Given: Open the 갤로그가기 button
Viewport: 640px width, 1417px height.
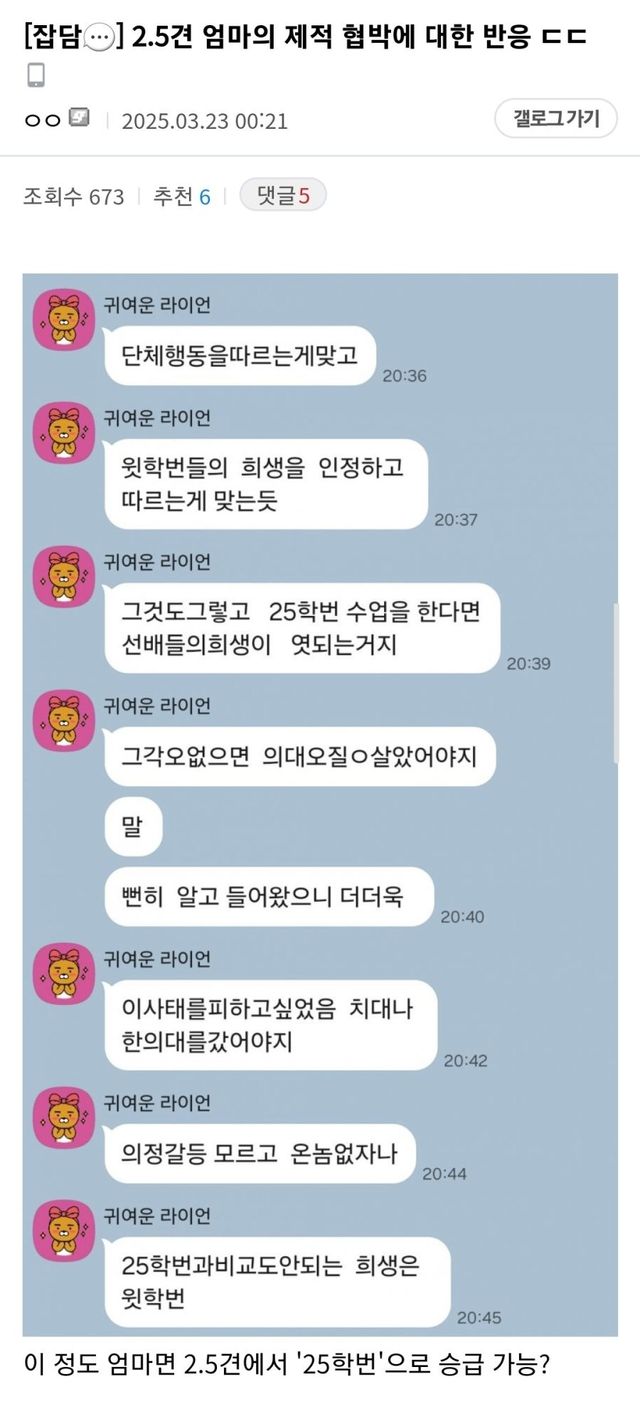Looking at the screenshot, I should [556, 119].
